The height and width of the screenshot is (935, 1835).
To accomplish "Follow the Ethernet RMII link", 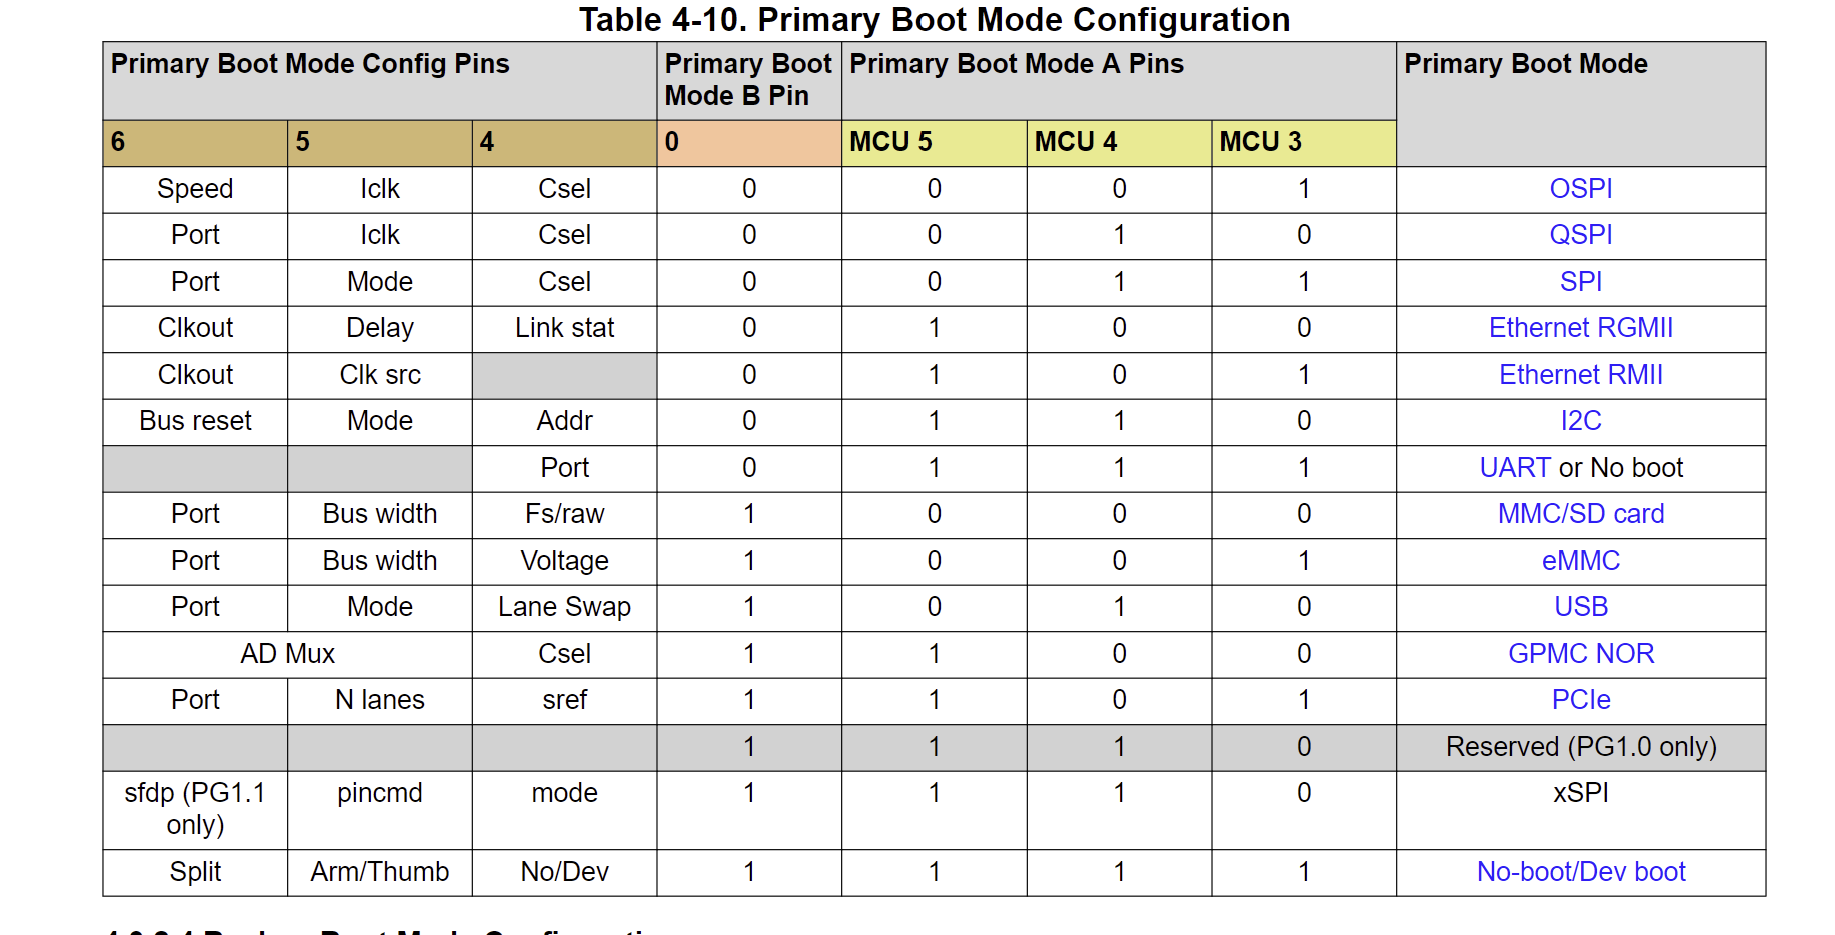I will tap(1580, 375).
